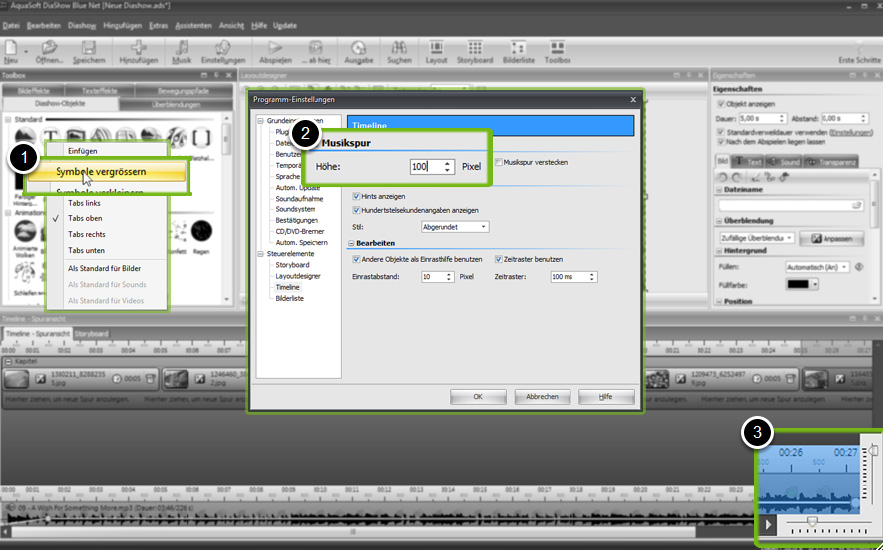Open the Füllen Automatisch dropdown
Image resolution: width=883 pixels, height=550 pixels.
click(x=816, y=267)
